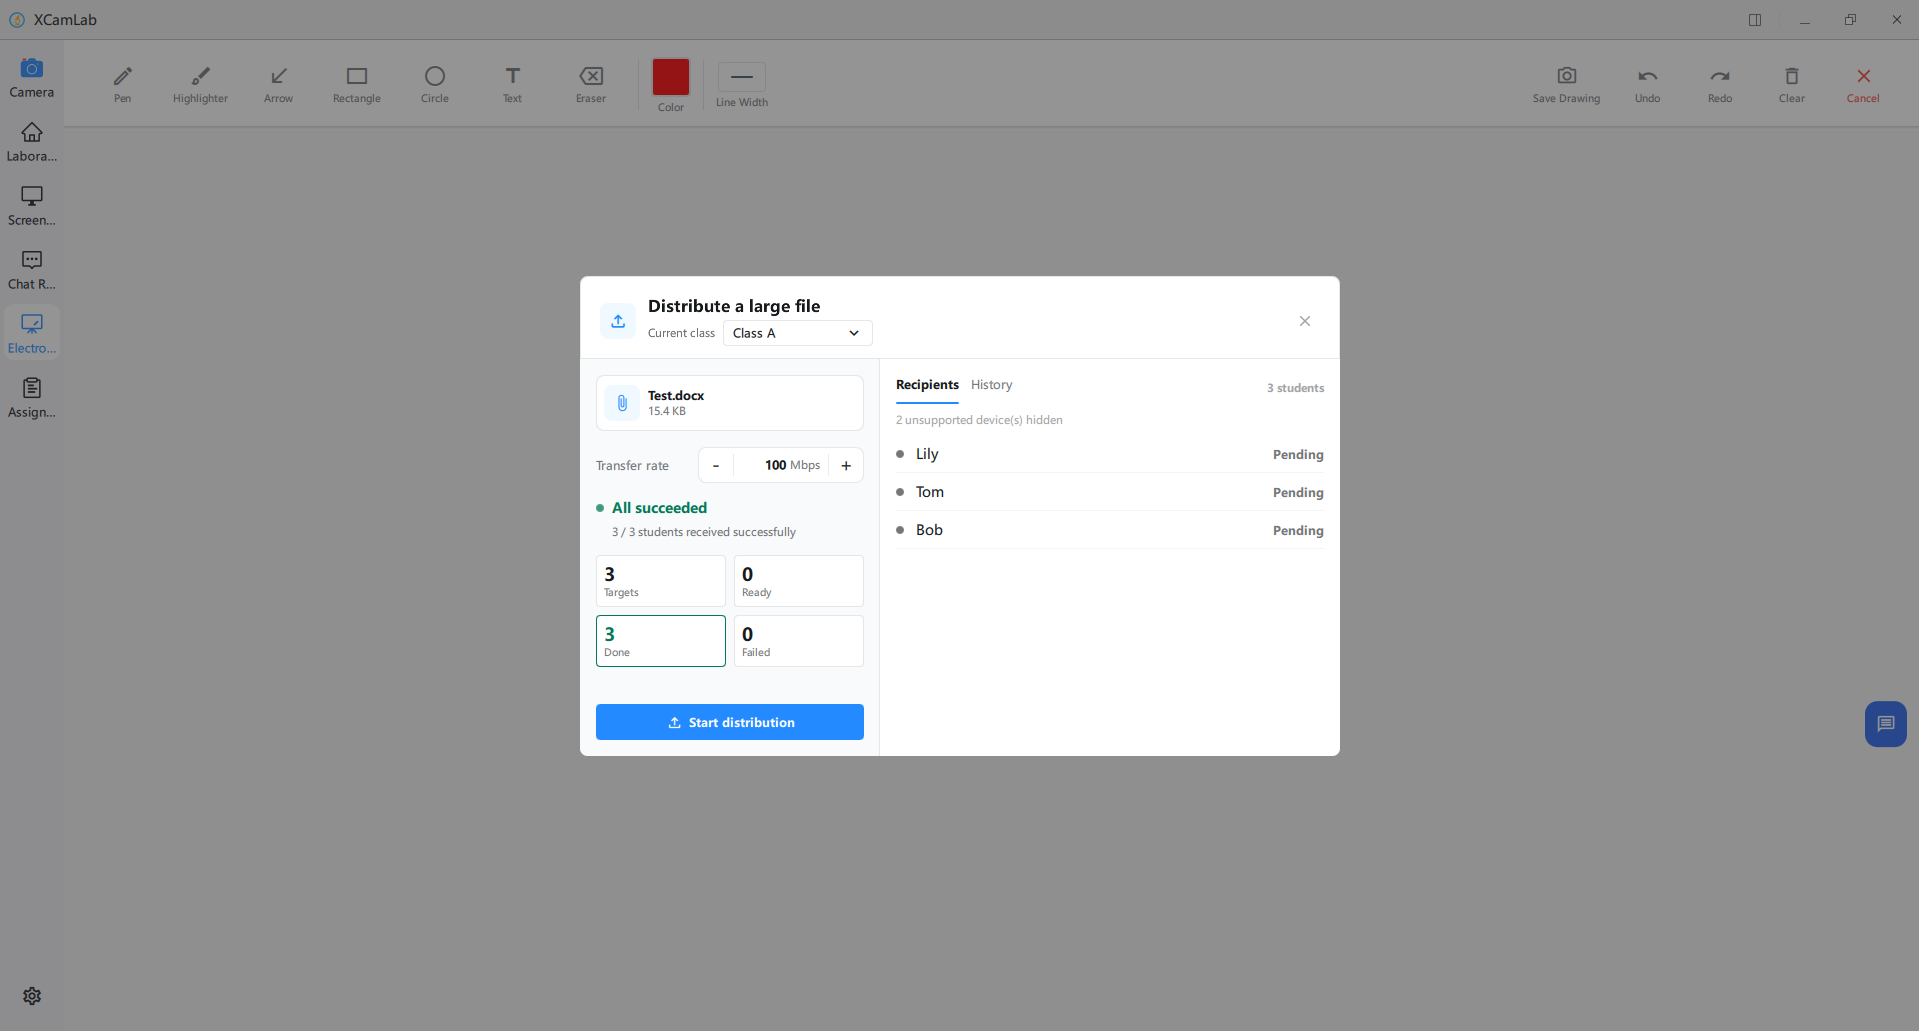This screenshot has height=1031, width=1919.
Task: Activate the Eraser tool
Action: (591, 84)
